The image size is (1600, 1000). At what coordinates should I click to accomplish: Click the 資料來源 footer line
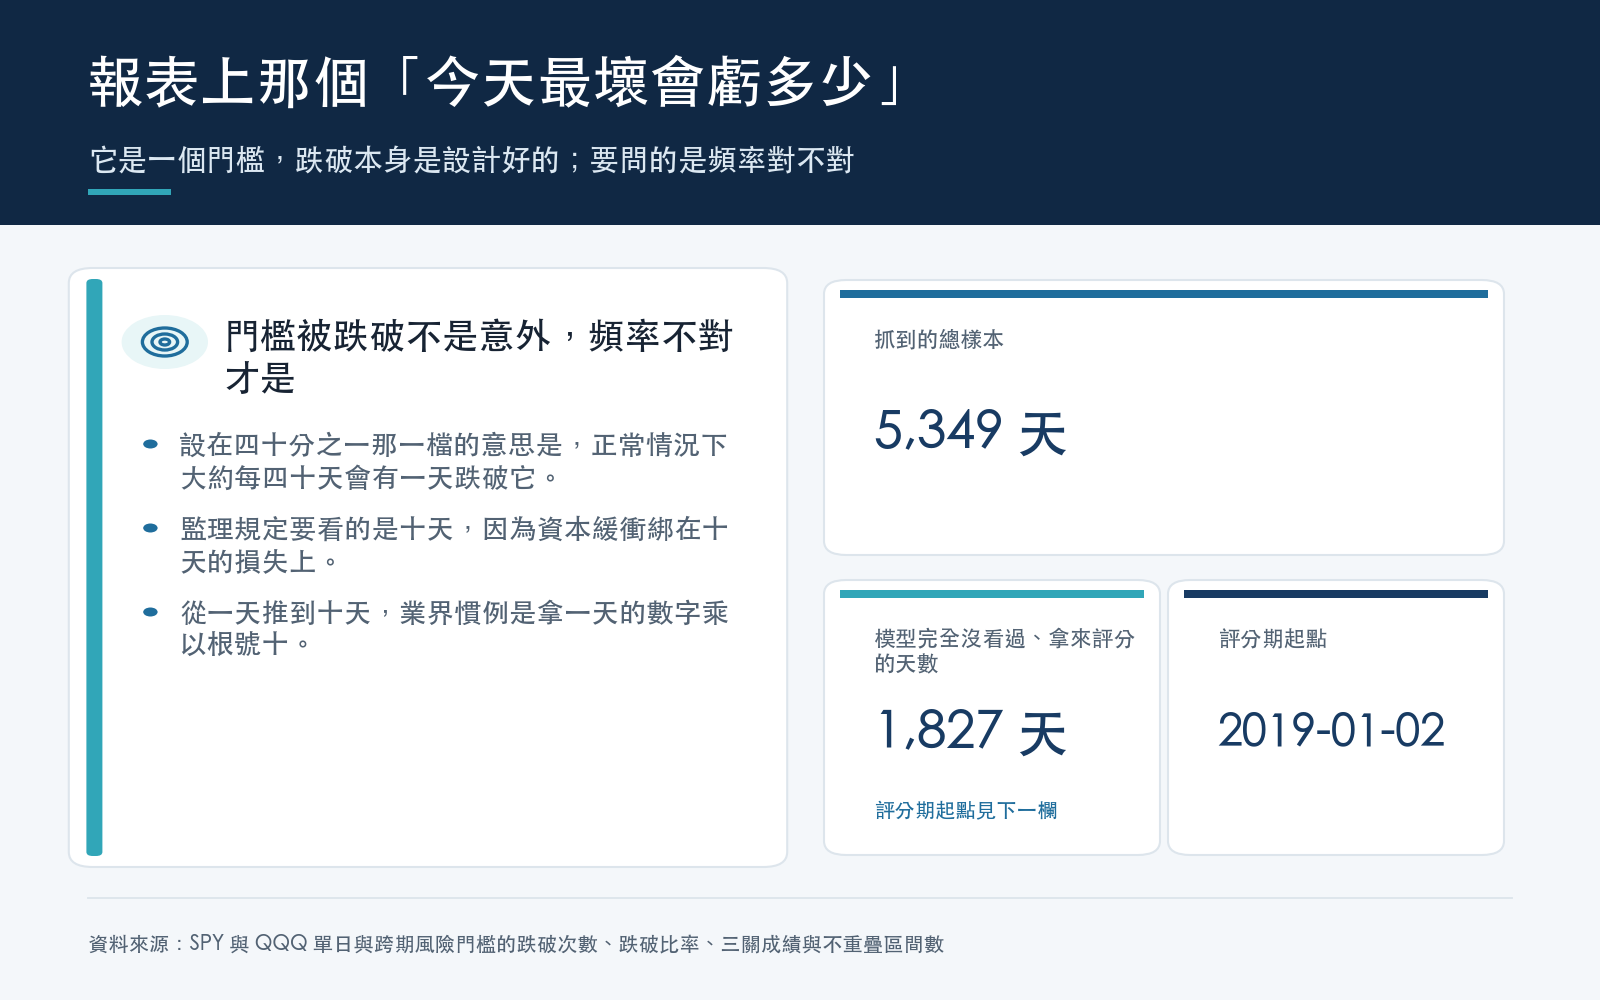coord(516,944)
